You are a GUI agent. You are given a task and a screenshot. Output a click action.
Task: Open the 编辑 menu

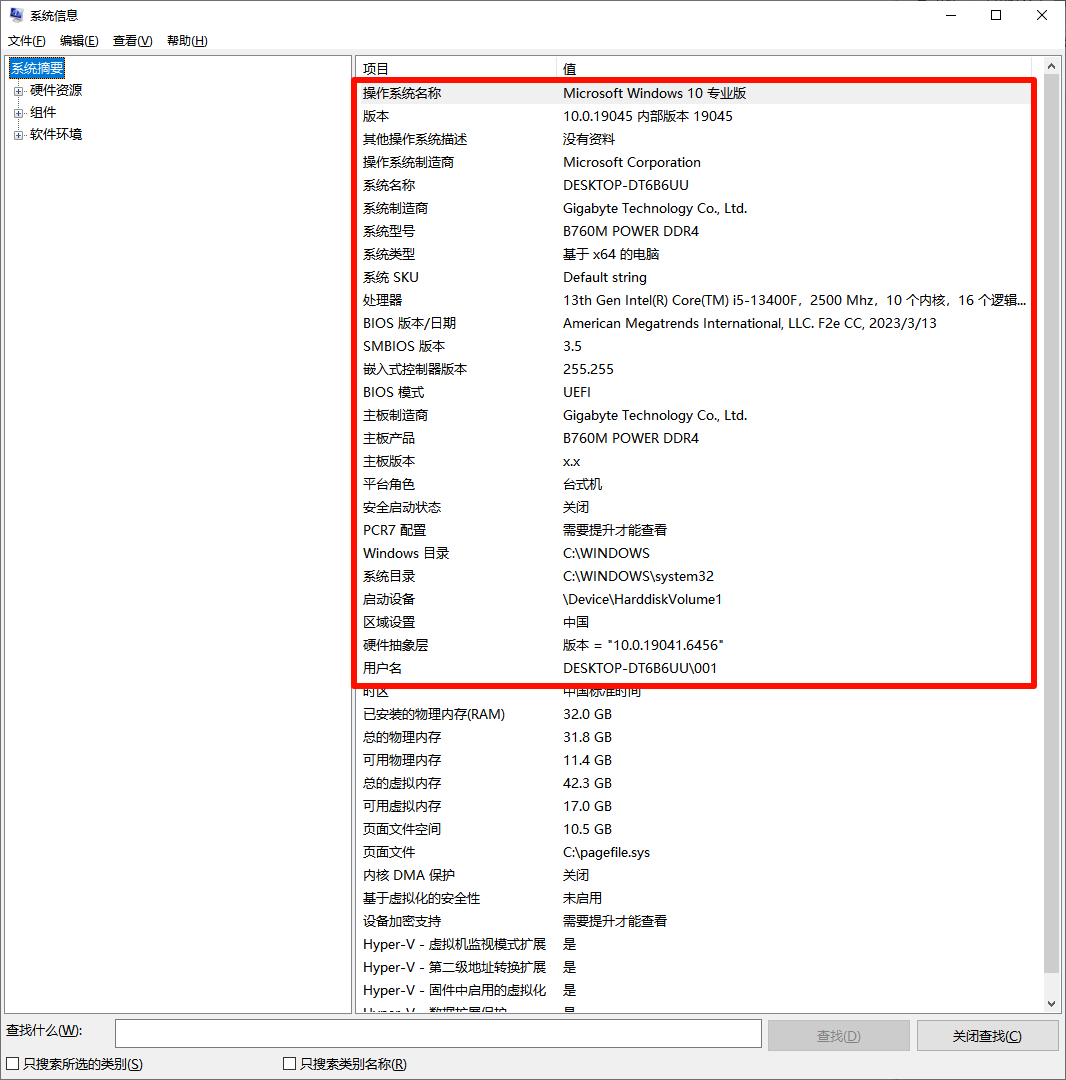click(x=79, y=41)
